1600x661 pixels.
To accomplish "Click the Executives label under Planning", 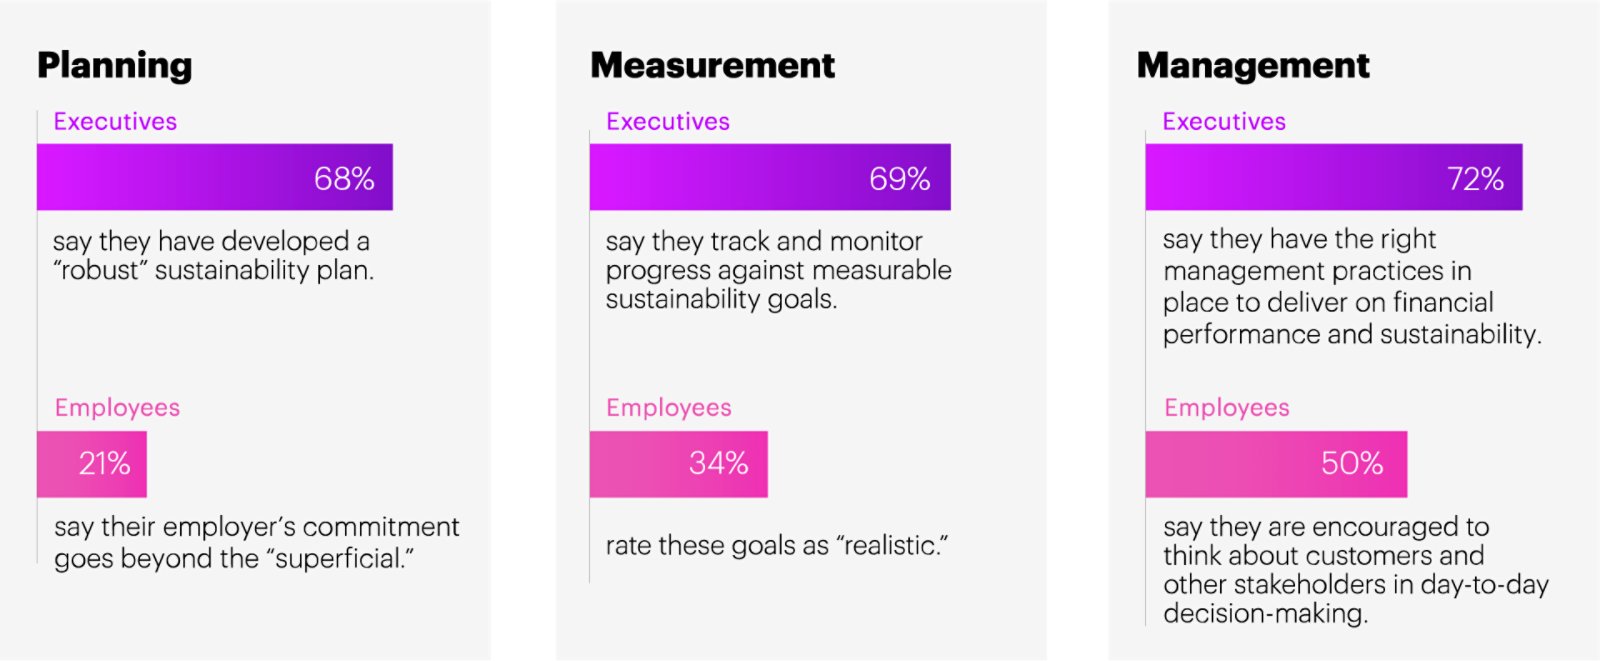I will 115,122.
